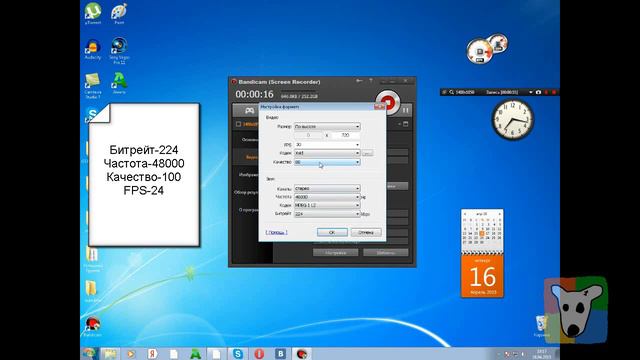Click the Windows Start button
Screen dimensions: 640x360
(x=88, y=353)
